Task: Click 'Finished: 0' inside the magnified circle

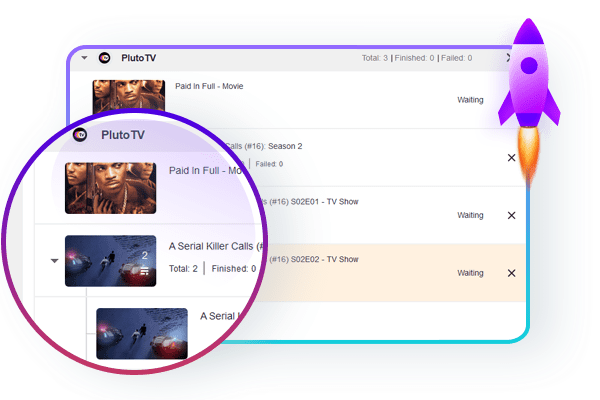Action: coord(234,269)
